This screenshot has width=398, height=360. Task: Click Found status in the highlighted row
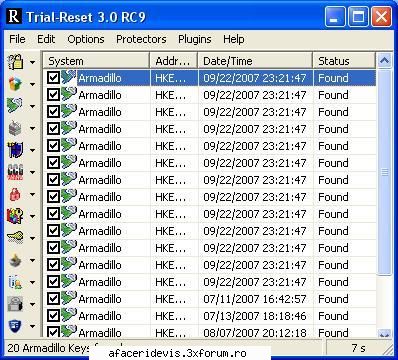pos(333,78)
